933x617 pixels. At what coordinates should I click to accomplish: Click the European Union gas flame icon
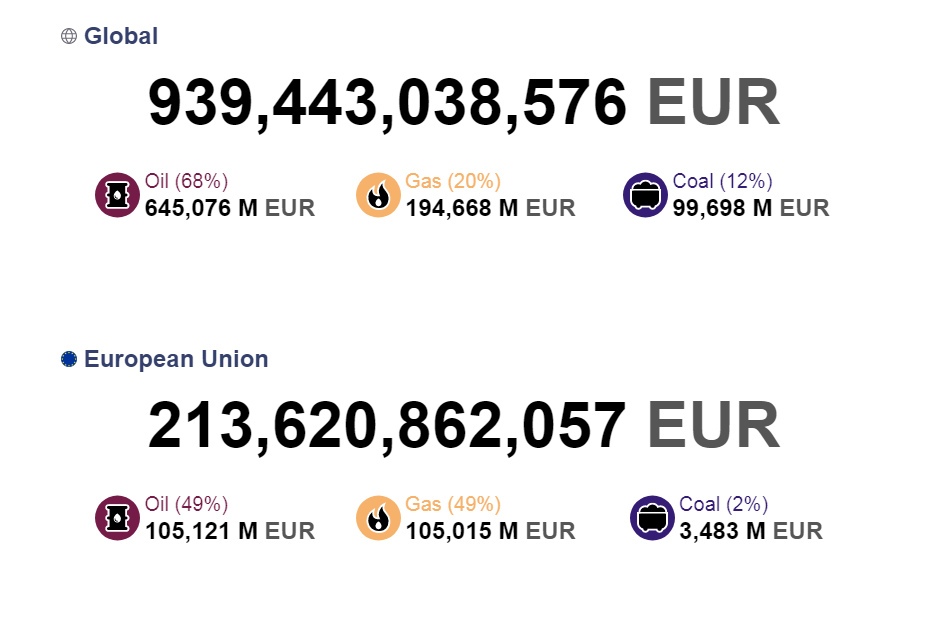378,518
